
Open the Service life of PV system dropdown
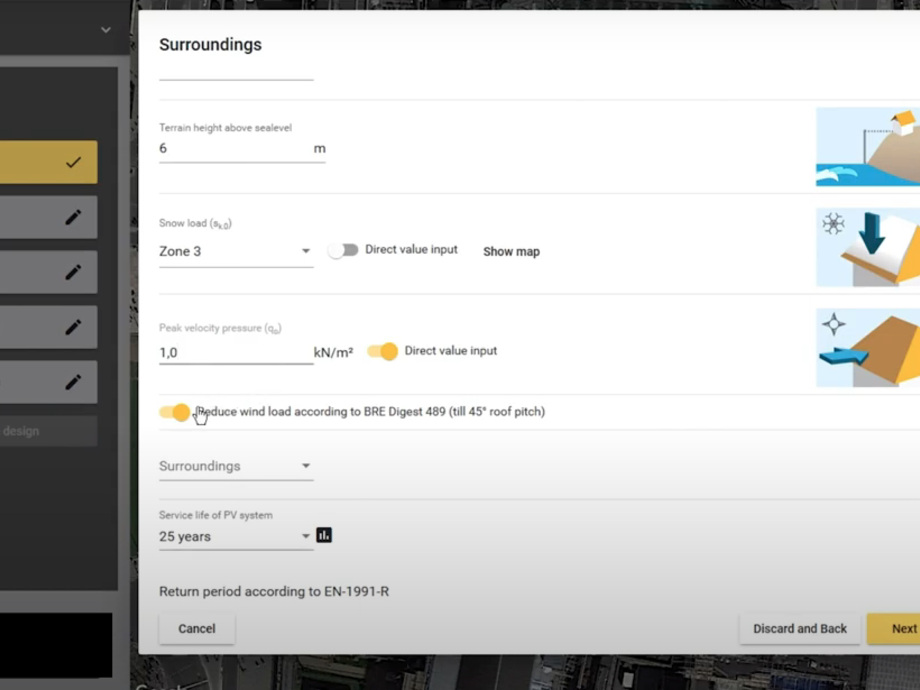pos(235,537)
